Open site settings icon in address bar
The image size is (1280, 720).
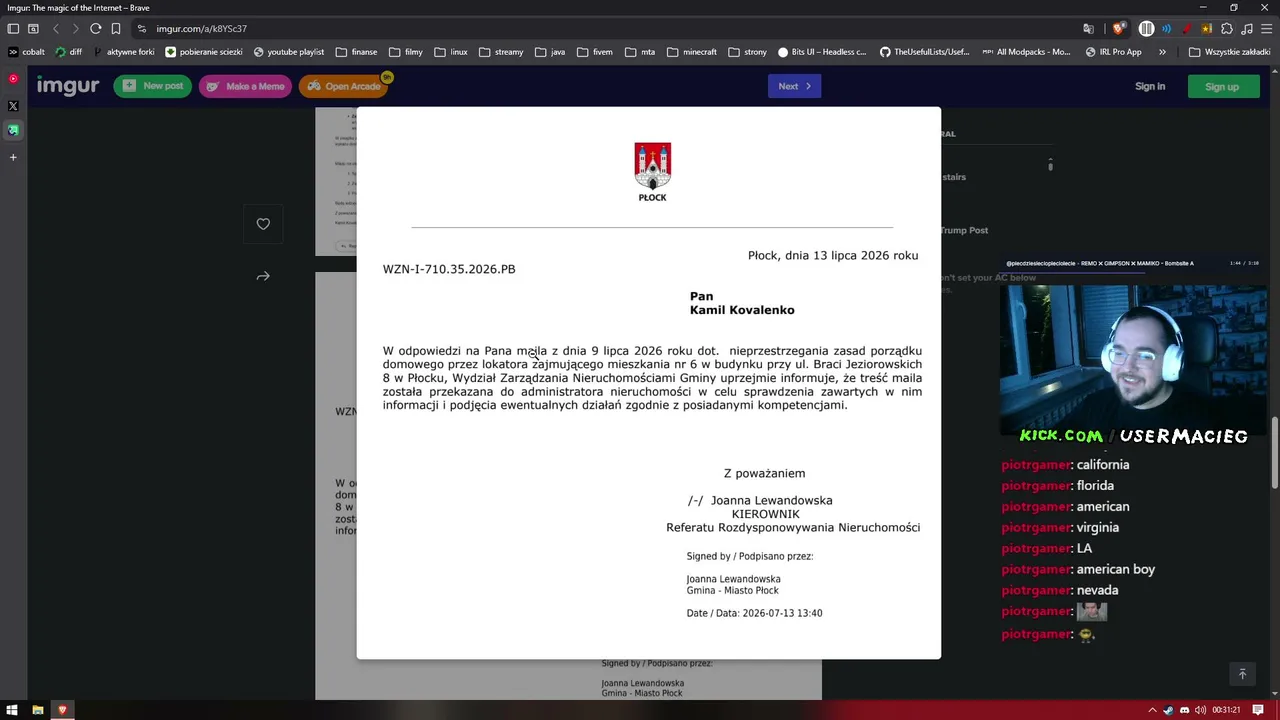[142, 29]
